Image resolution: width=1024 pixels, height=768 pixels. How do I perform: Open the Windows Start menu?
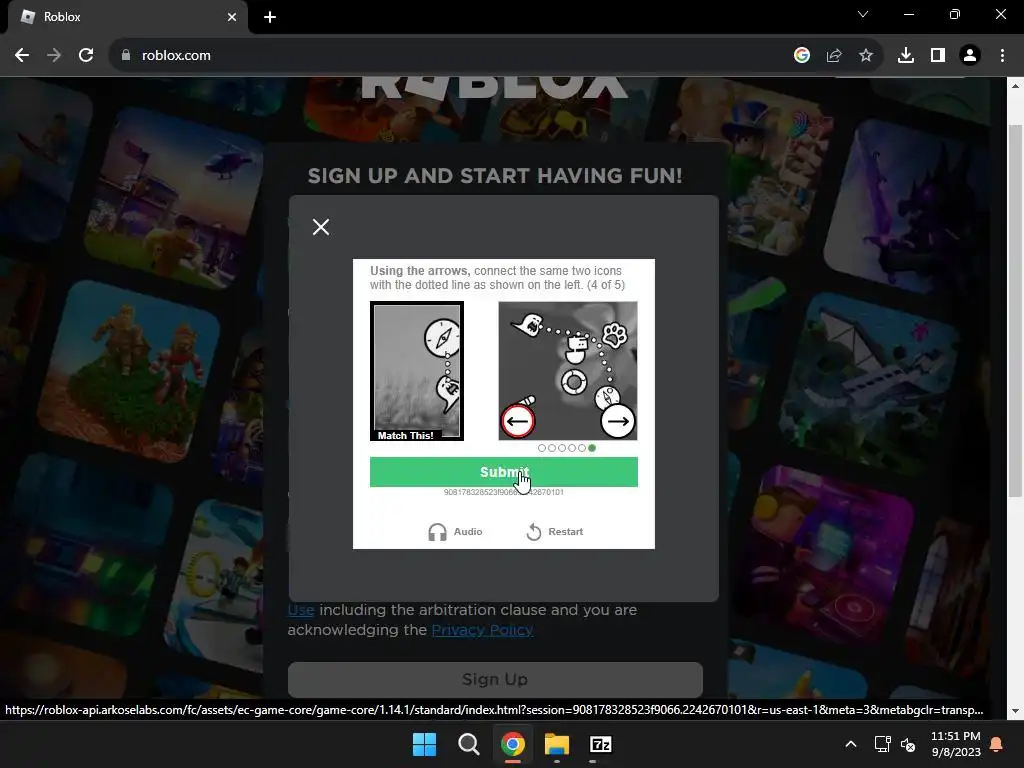pos(424,744)
